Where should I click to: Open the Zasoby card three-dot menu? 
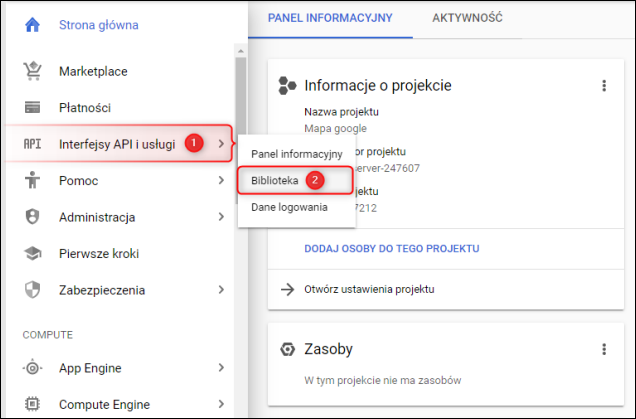(x=604, y=349)
